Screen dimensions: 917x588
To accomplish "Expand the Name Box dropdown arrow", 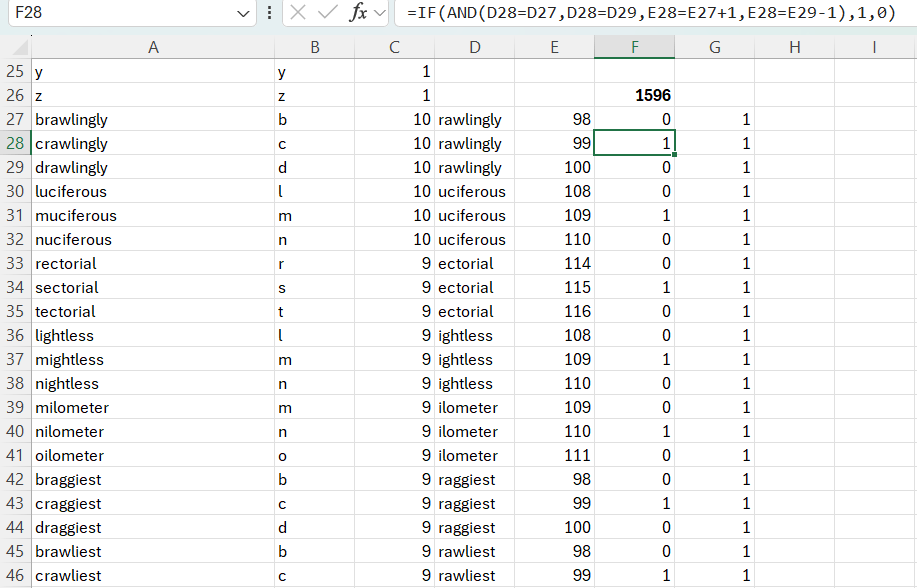I will (x=243, y=13).
